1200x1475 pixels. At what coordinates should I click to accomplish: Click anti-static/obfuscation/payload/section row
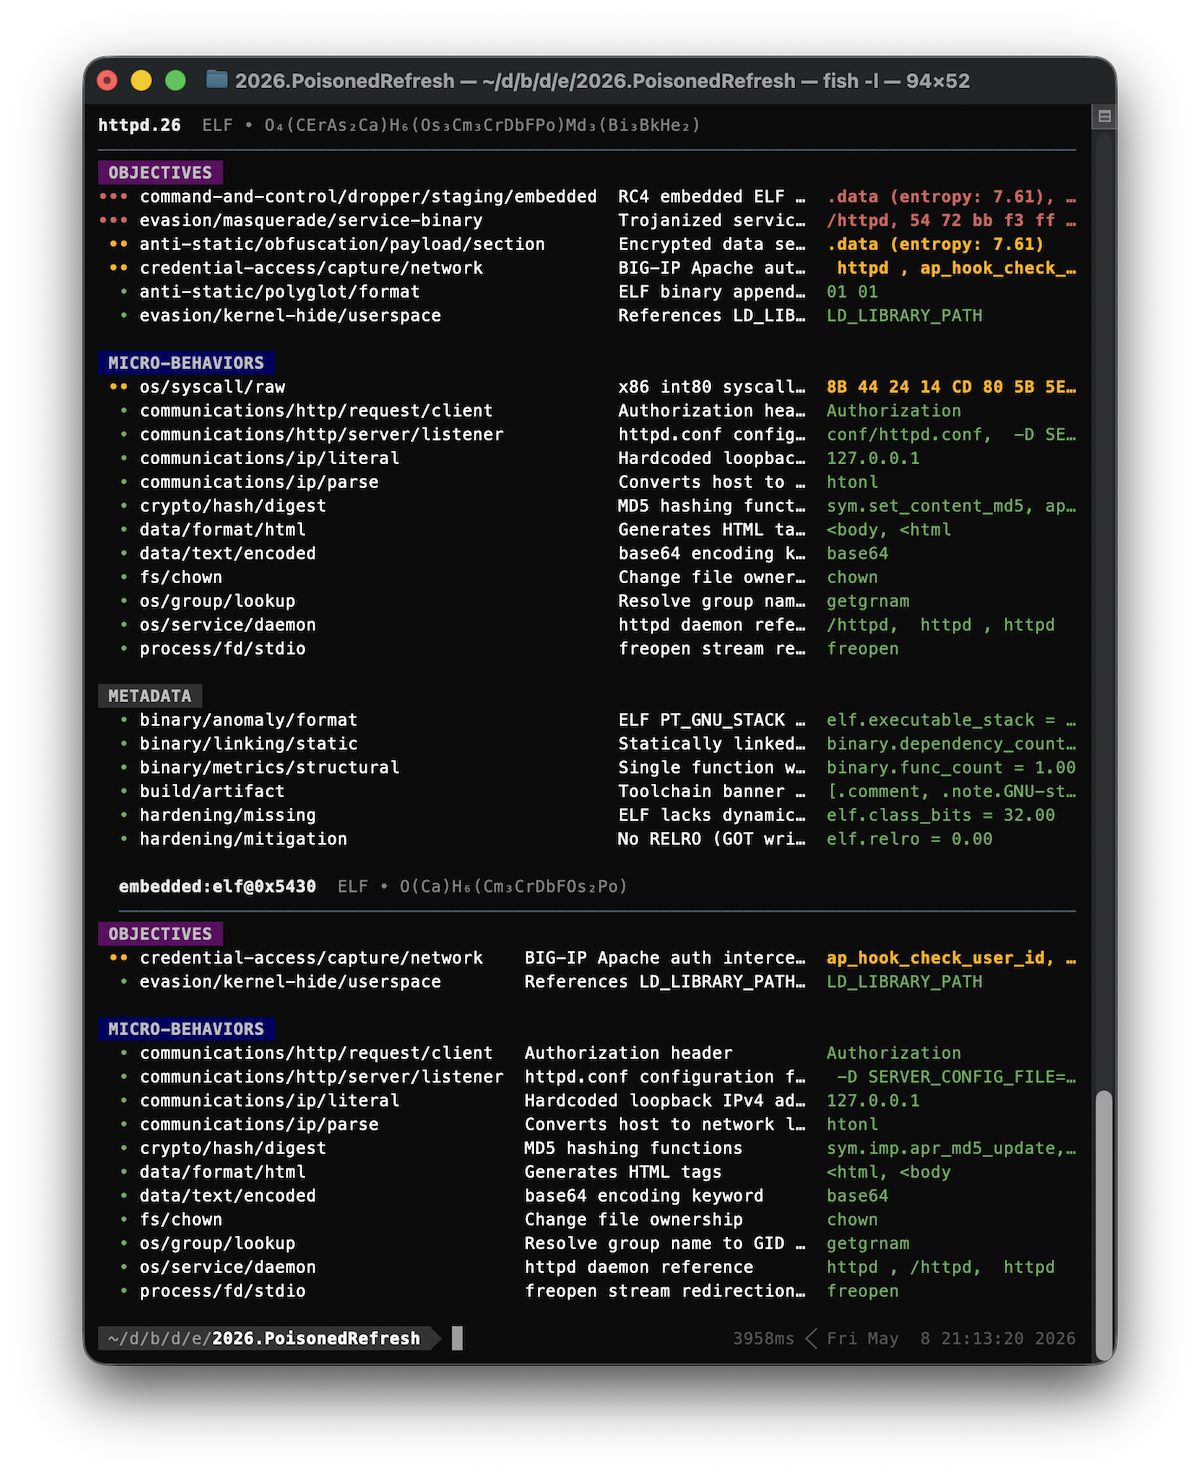click(587, 244)
